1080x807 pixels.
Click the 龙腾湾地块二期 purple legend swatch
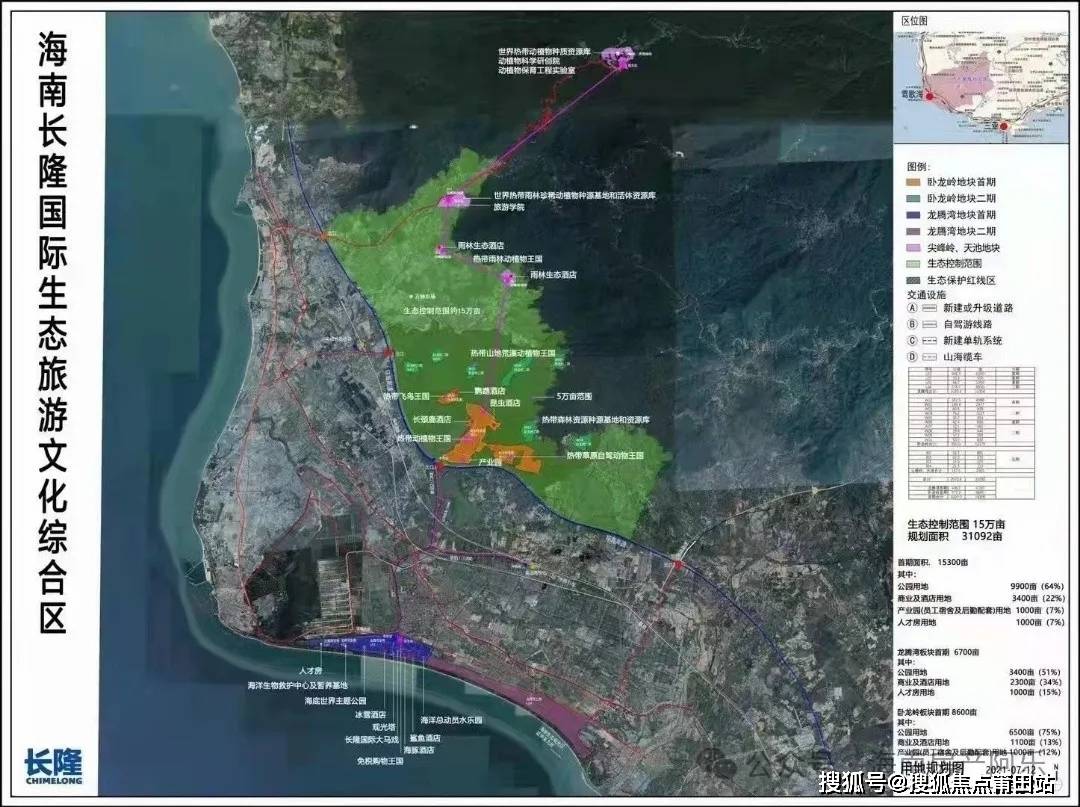coord(914,231)
